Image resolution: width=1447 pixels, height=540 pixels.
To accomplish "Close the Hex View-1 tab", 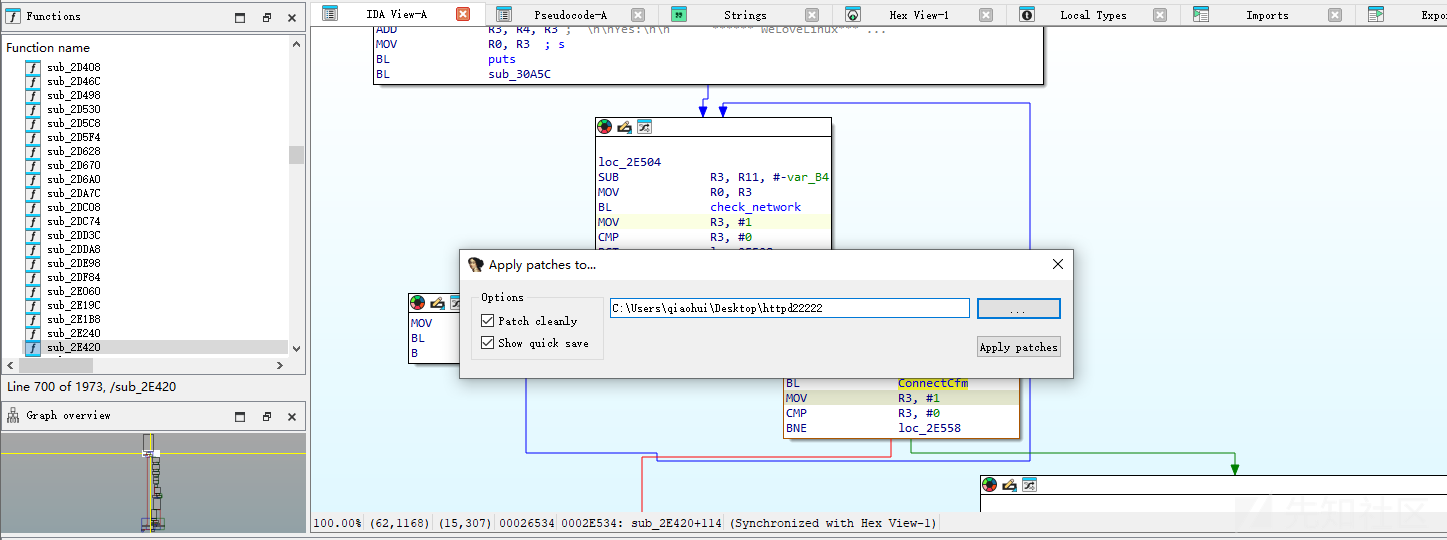I will pos(986,15).
